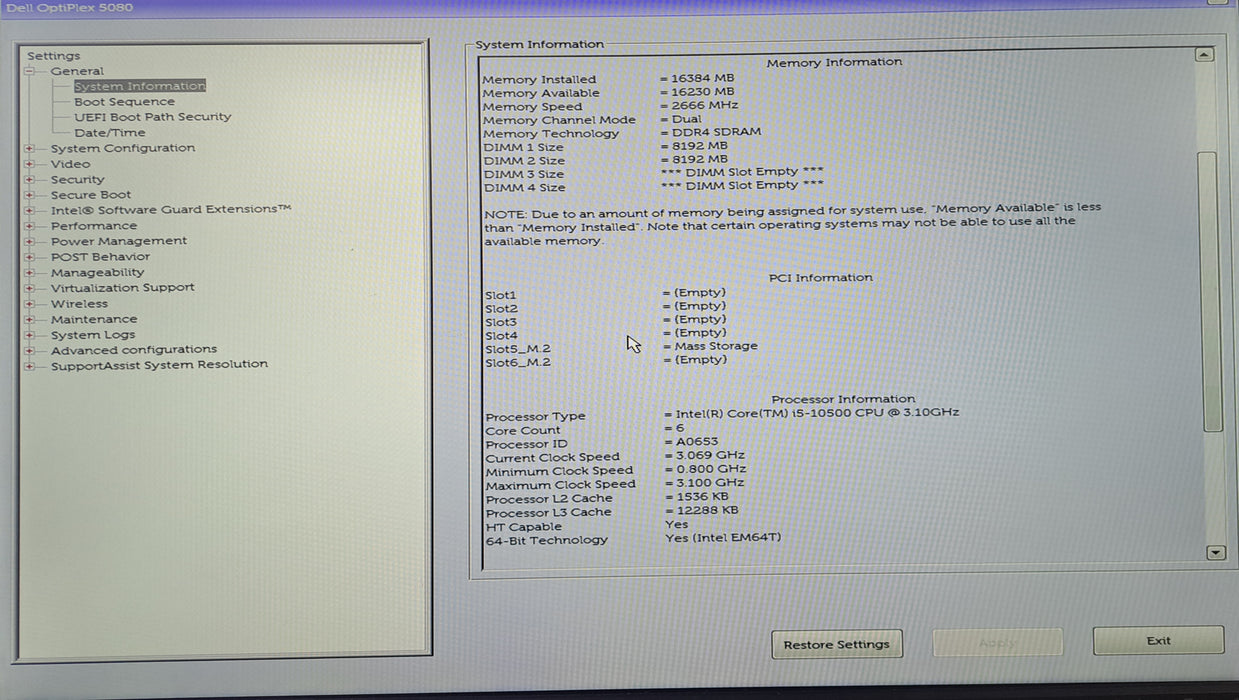The height and width of the screenshot is (700, 1239).
Task: Select the Maintenance label
Action: coord(94,320)
